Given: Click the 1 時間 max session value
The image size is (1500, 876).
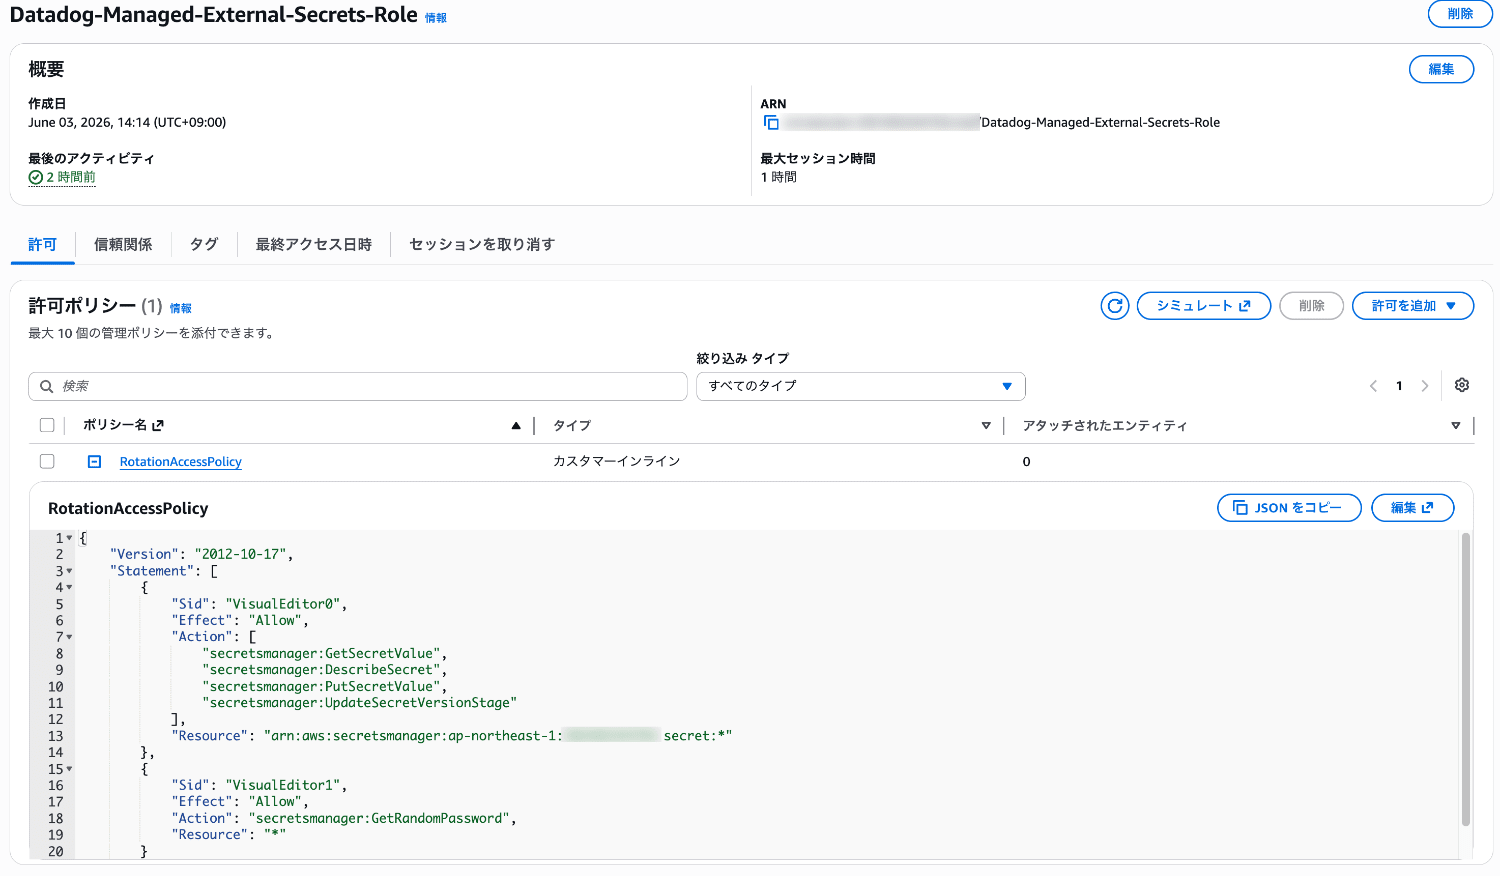Looking at the screenshot, I should [x=779, y=177].
